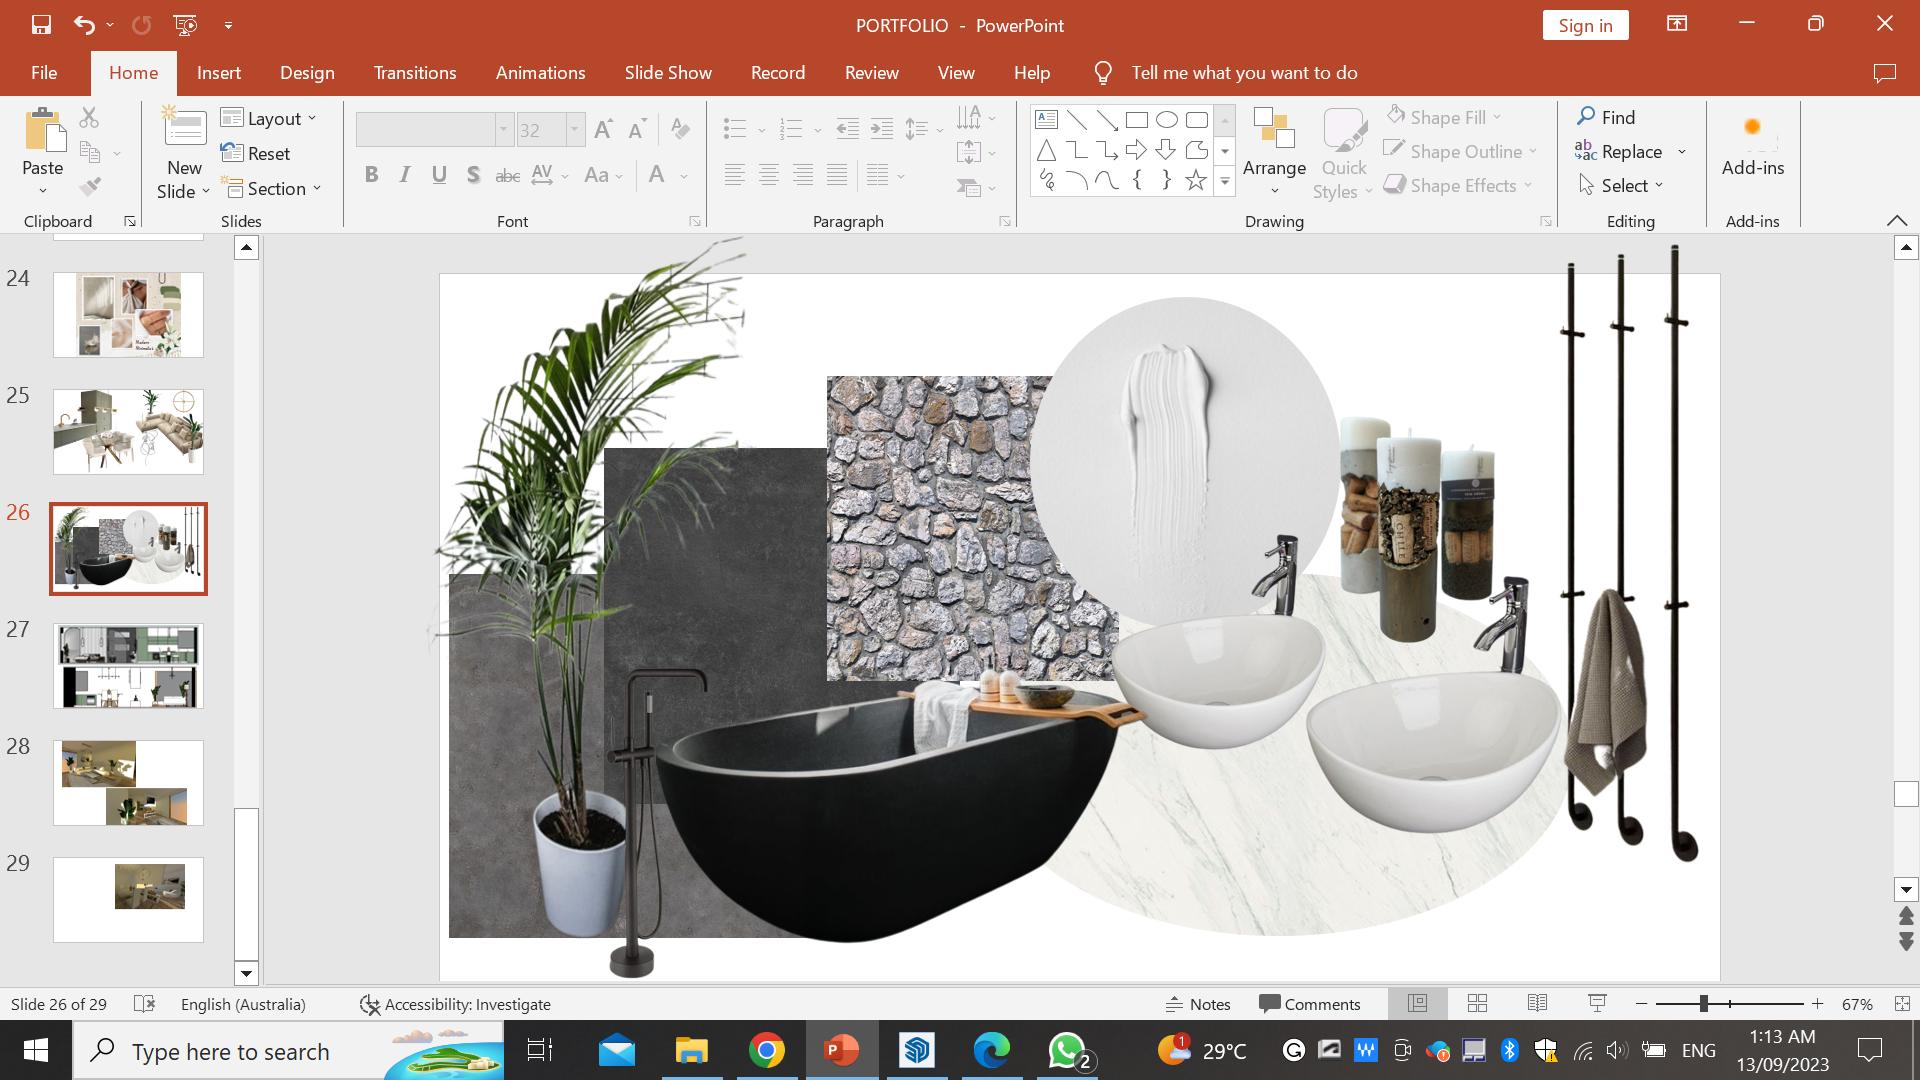Click the Arrange icon in Drawing group
Screen dimensions: 1920x1080
(x=1274, y=130)
